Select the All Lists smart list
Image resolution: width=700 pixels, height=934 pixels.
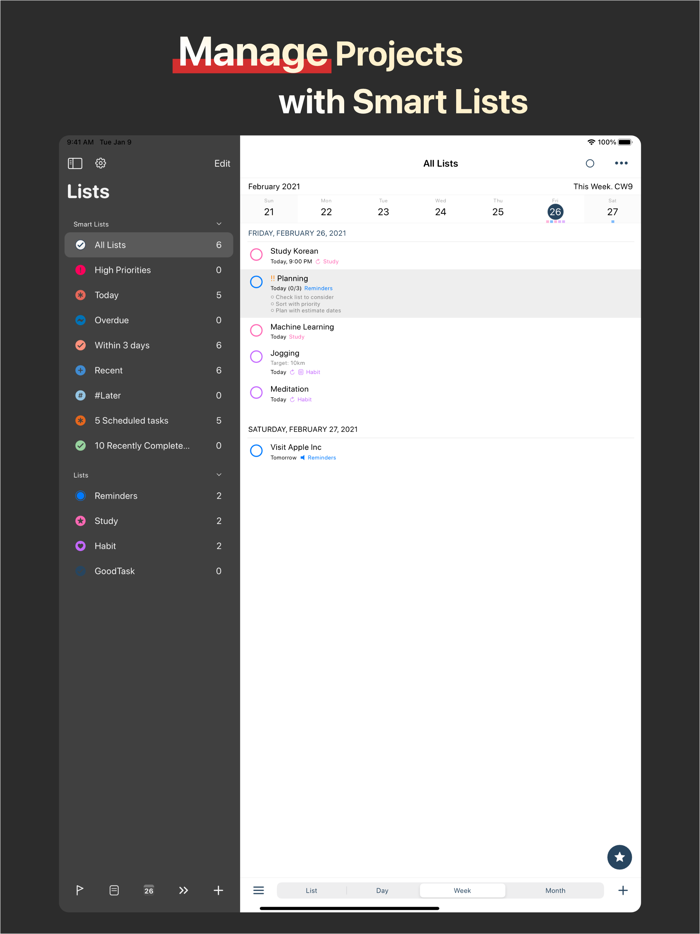[x=149, y=245]
